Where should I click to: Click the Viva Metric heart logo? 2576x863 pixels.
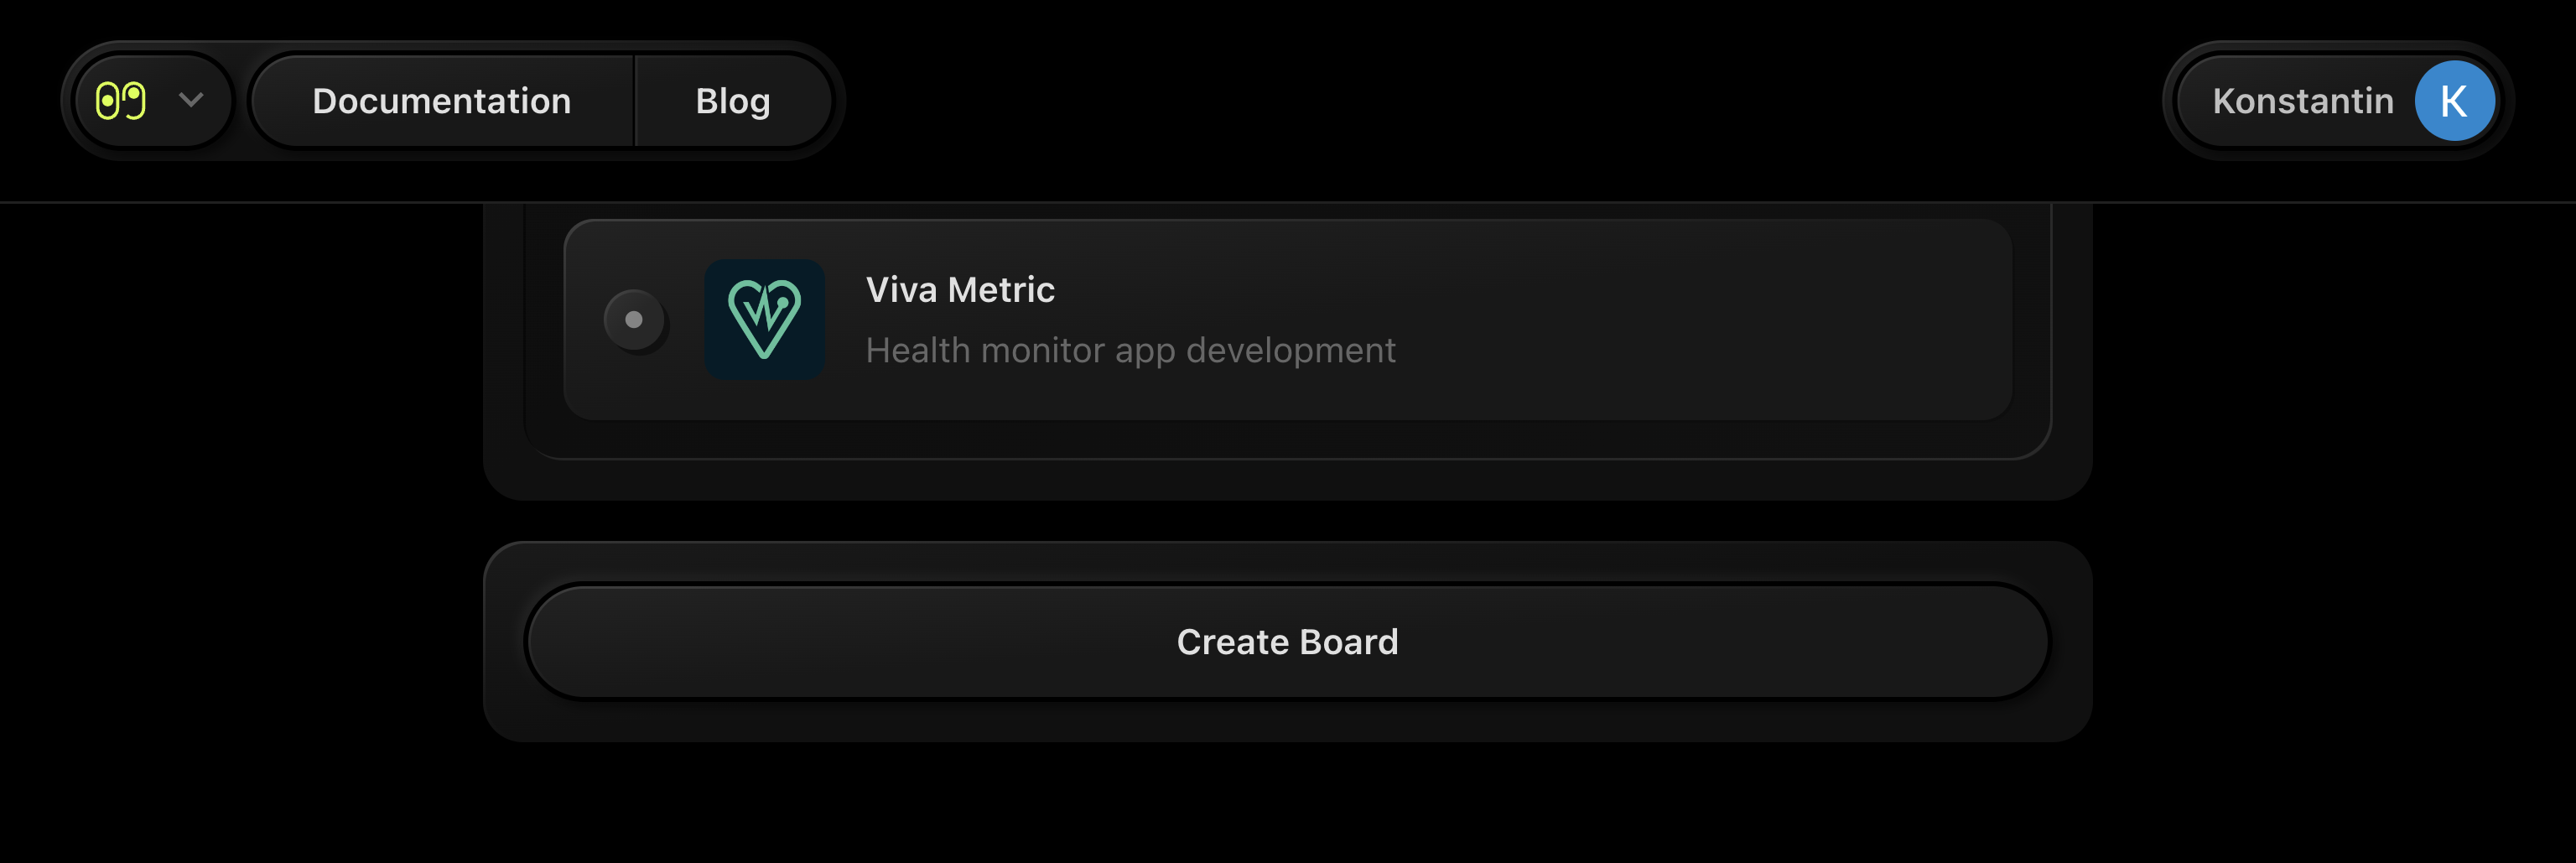765,320
